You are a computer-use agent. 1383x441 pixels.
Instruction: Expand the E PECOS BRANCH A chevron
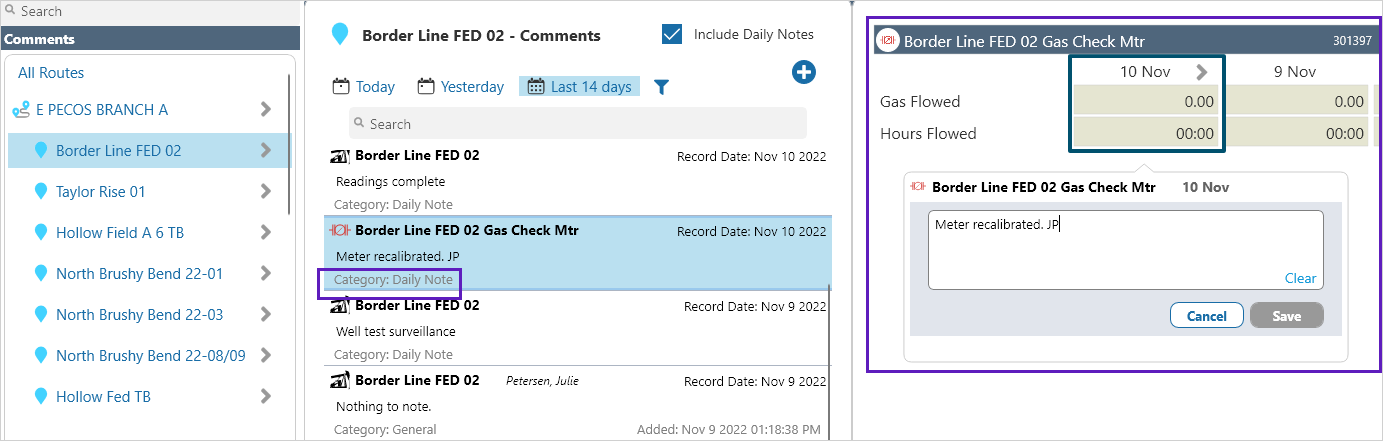click(x=266, y=109)
